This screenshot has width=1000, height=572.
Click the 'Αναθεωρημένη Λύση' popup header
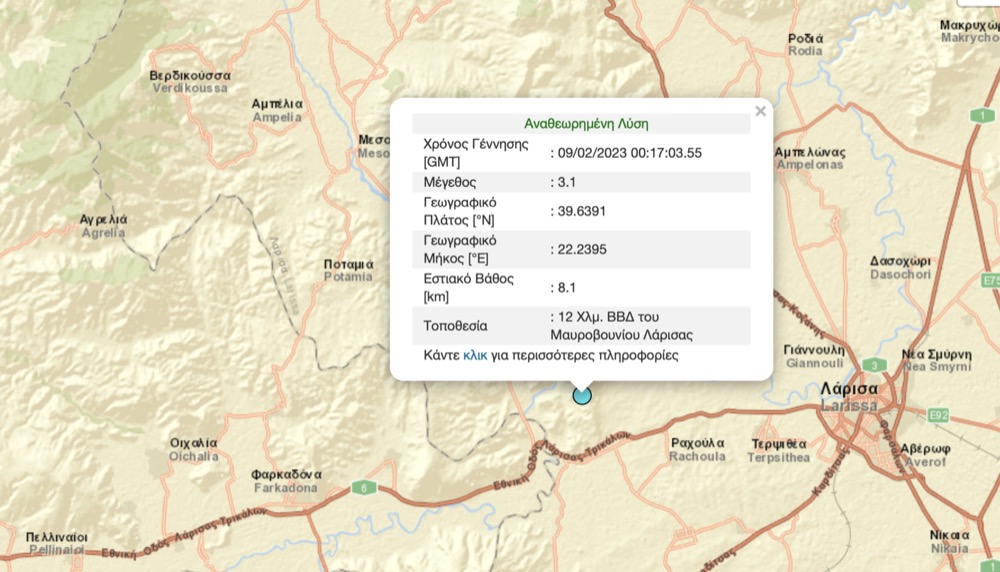(x=586, y=124)
